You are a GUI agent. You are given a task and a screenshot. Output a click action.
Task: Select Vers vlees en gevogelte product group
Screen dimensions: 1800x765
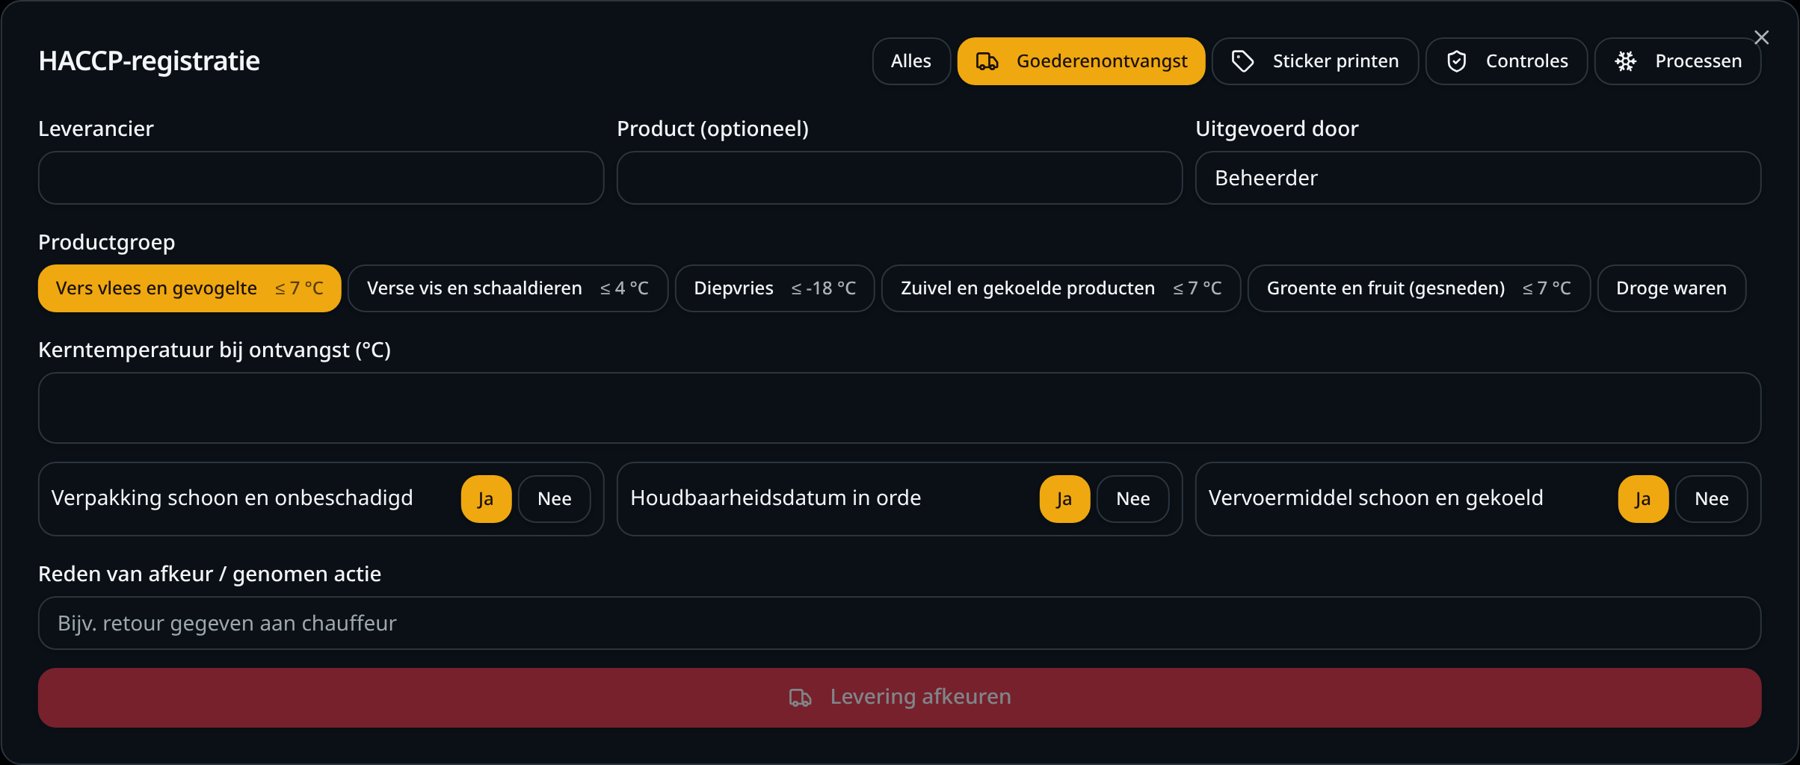click(189, 288)
